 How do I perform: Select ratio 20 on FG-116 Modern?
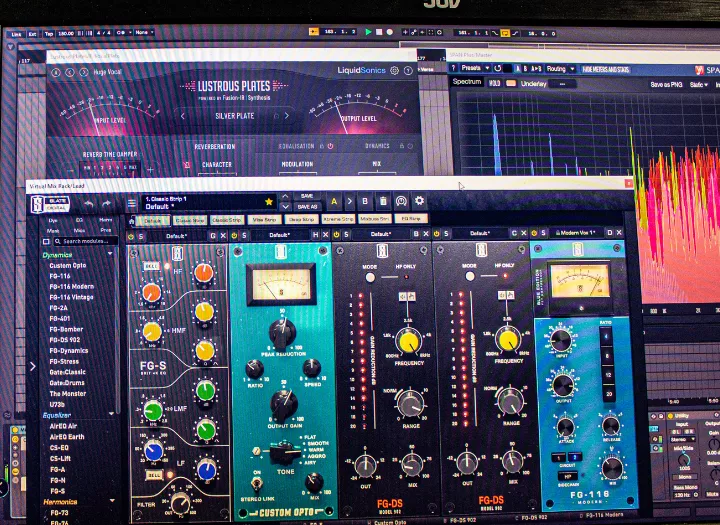(x=608, y=394)
